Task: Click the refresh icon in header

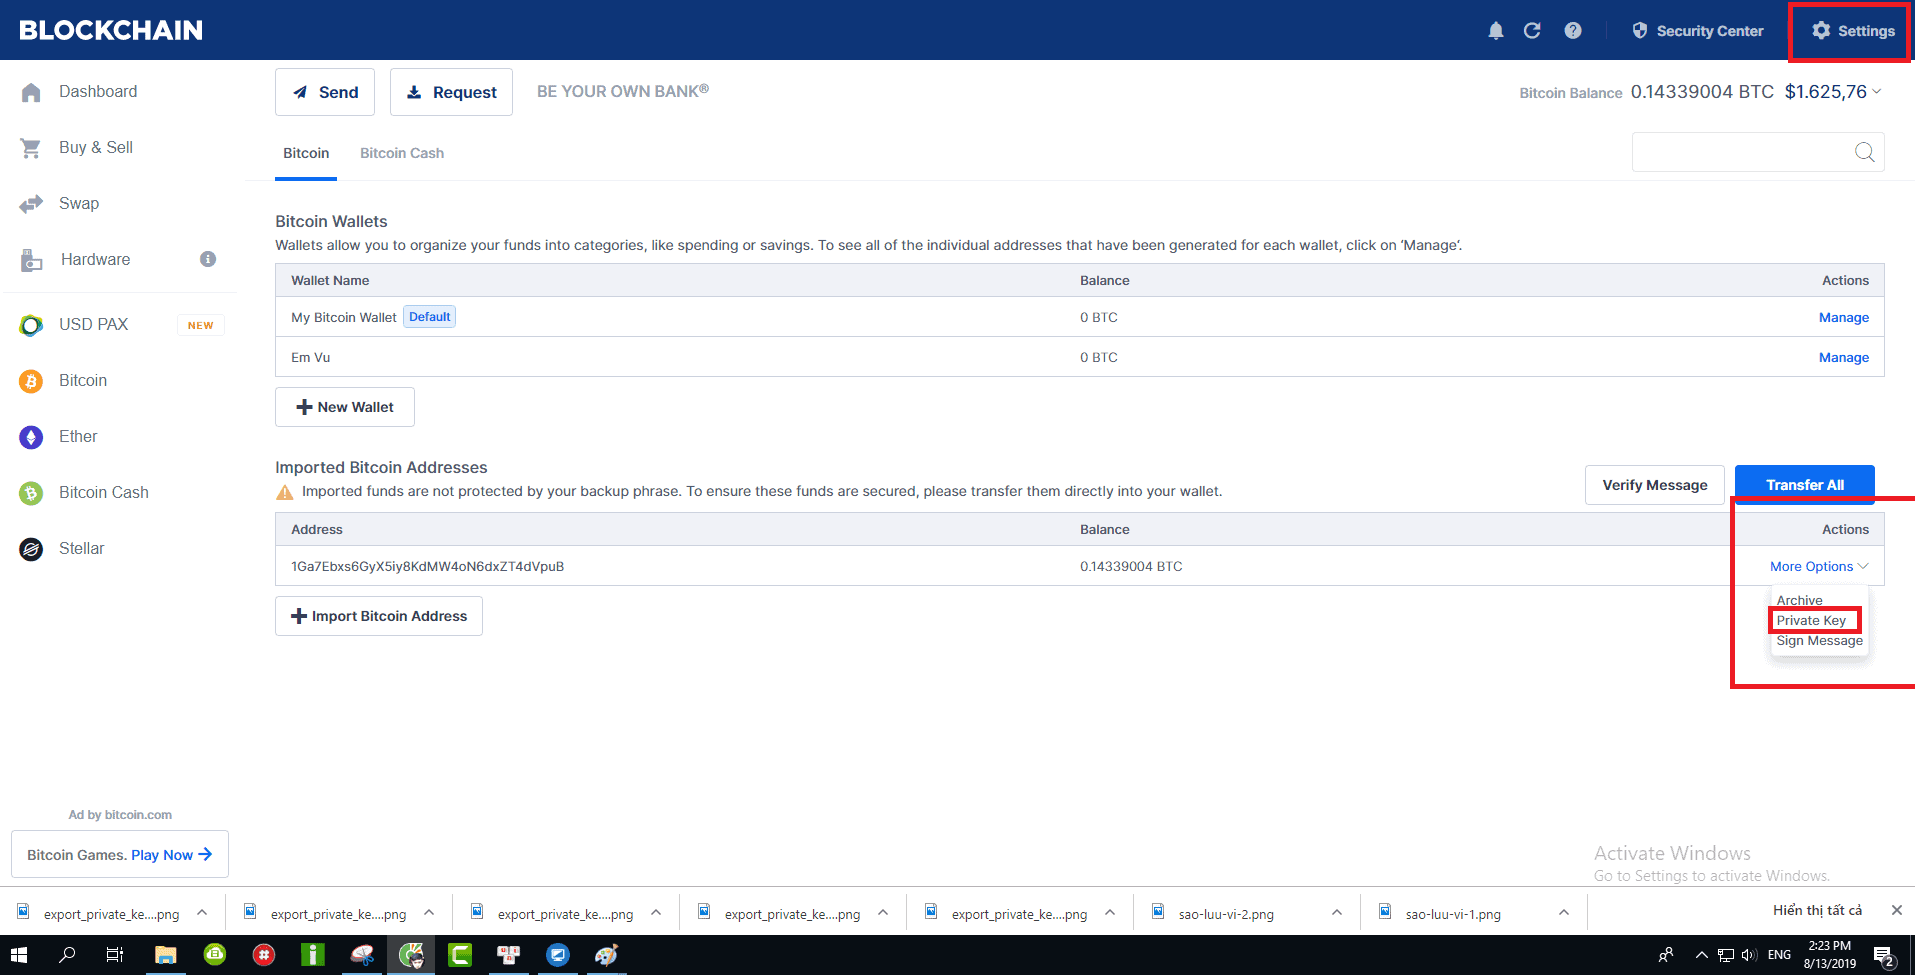Action: 1532,31
